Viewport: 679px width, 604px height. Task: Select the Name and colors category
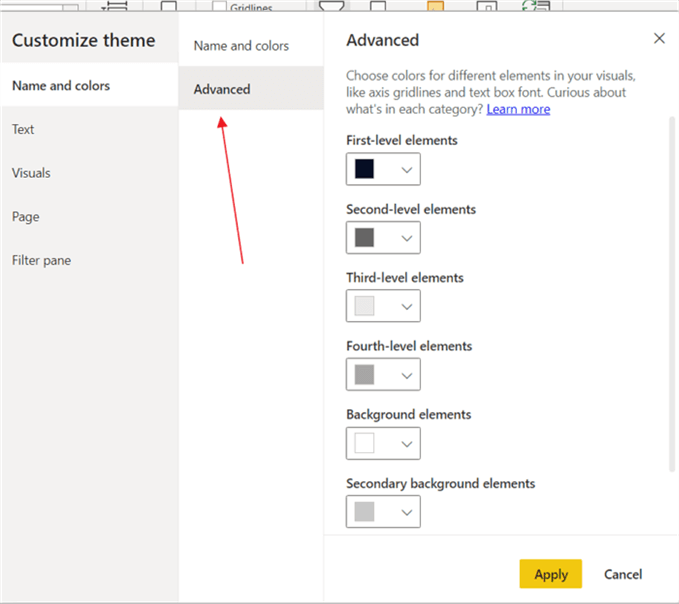click(89, 85)
